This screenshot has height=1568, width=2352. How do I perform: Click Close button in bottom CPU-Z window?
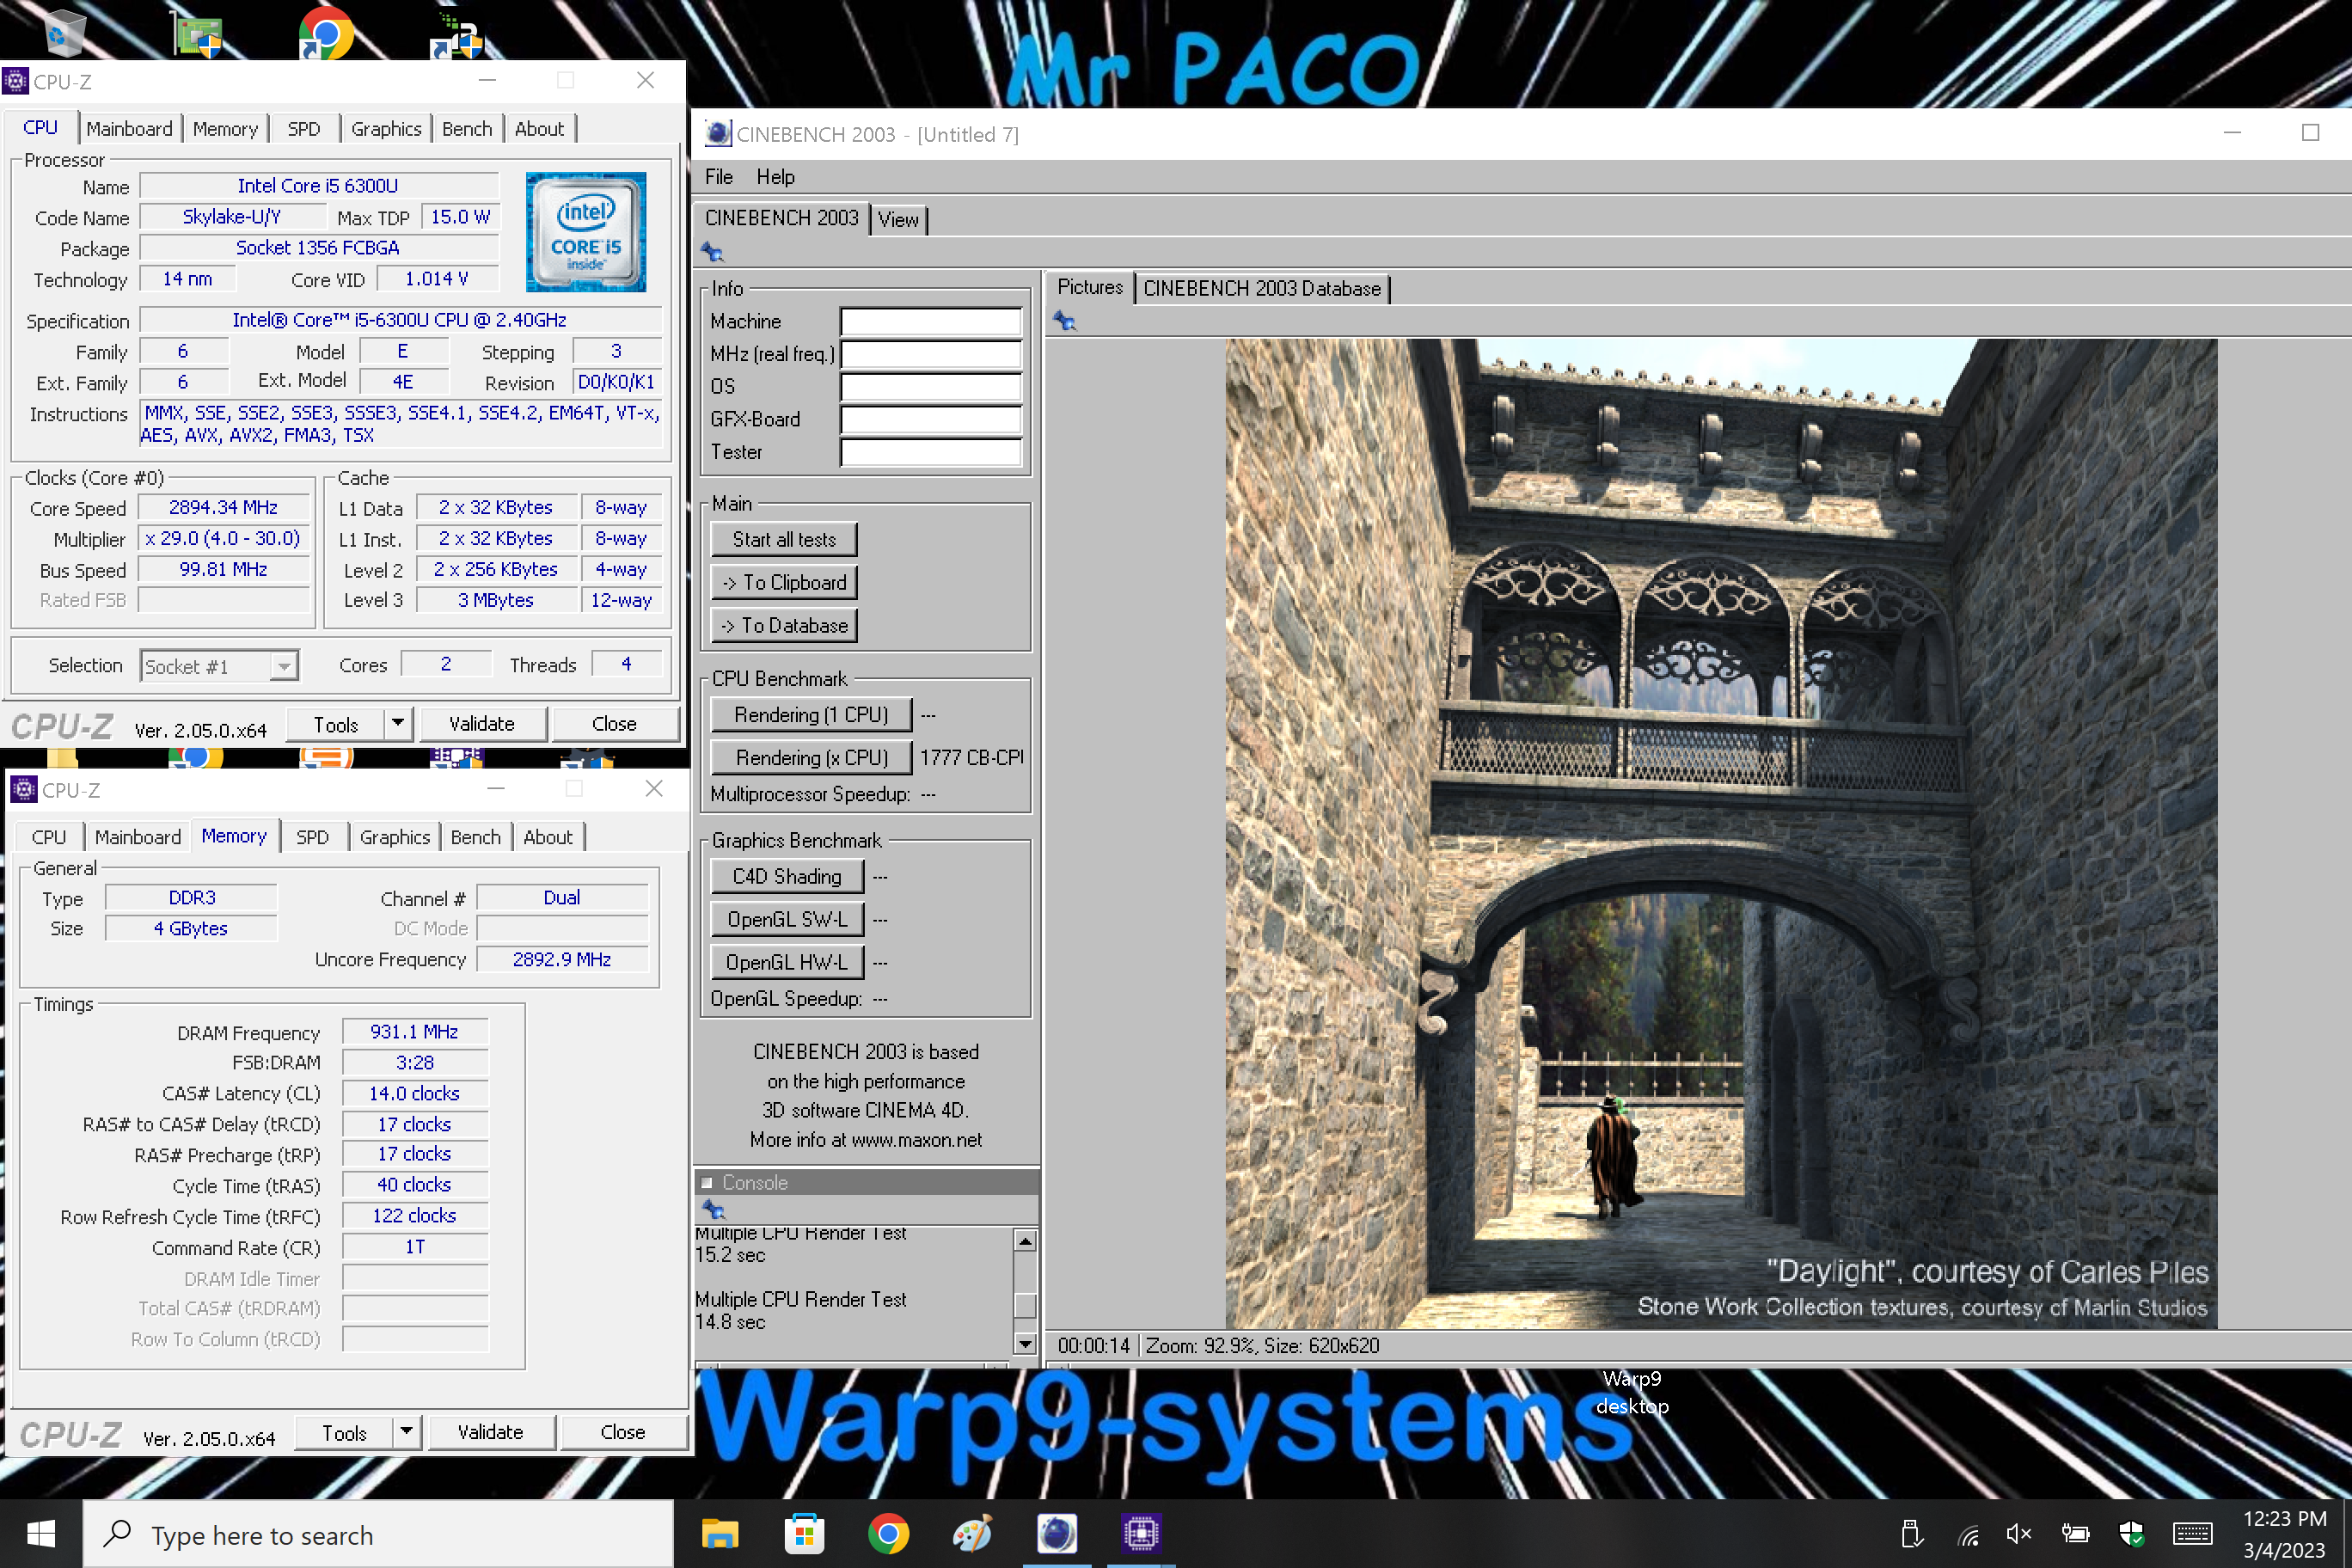(x=623, y=1431)
